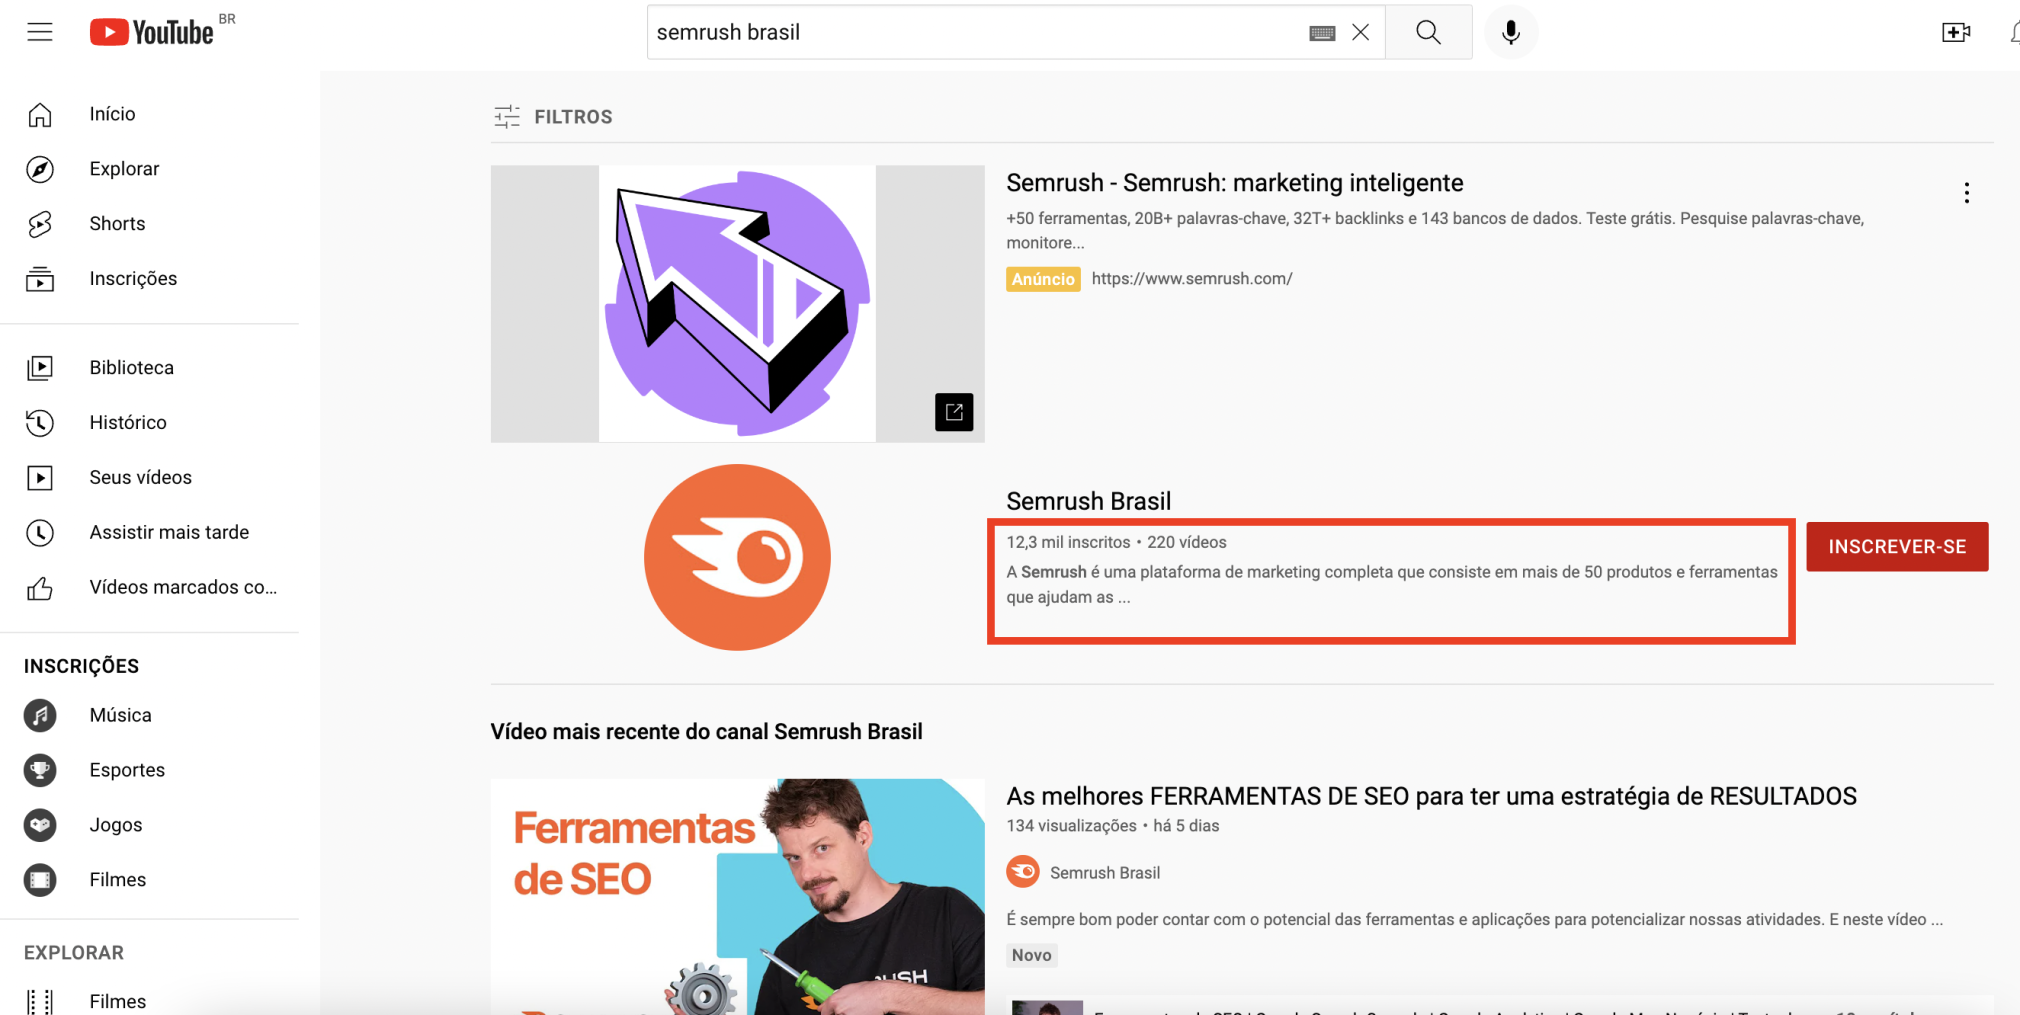The height and width of the screenshot is (1015, 2020).
Task: Subscribe via the INSCREVER-SE button
Action: coord(1896,546)
